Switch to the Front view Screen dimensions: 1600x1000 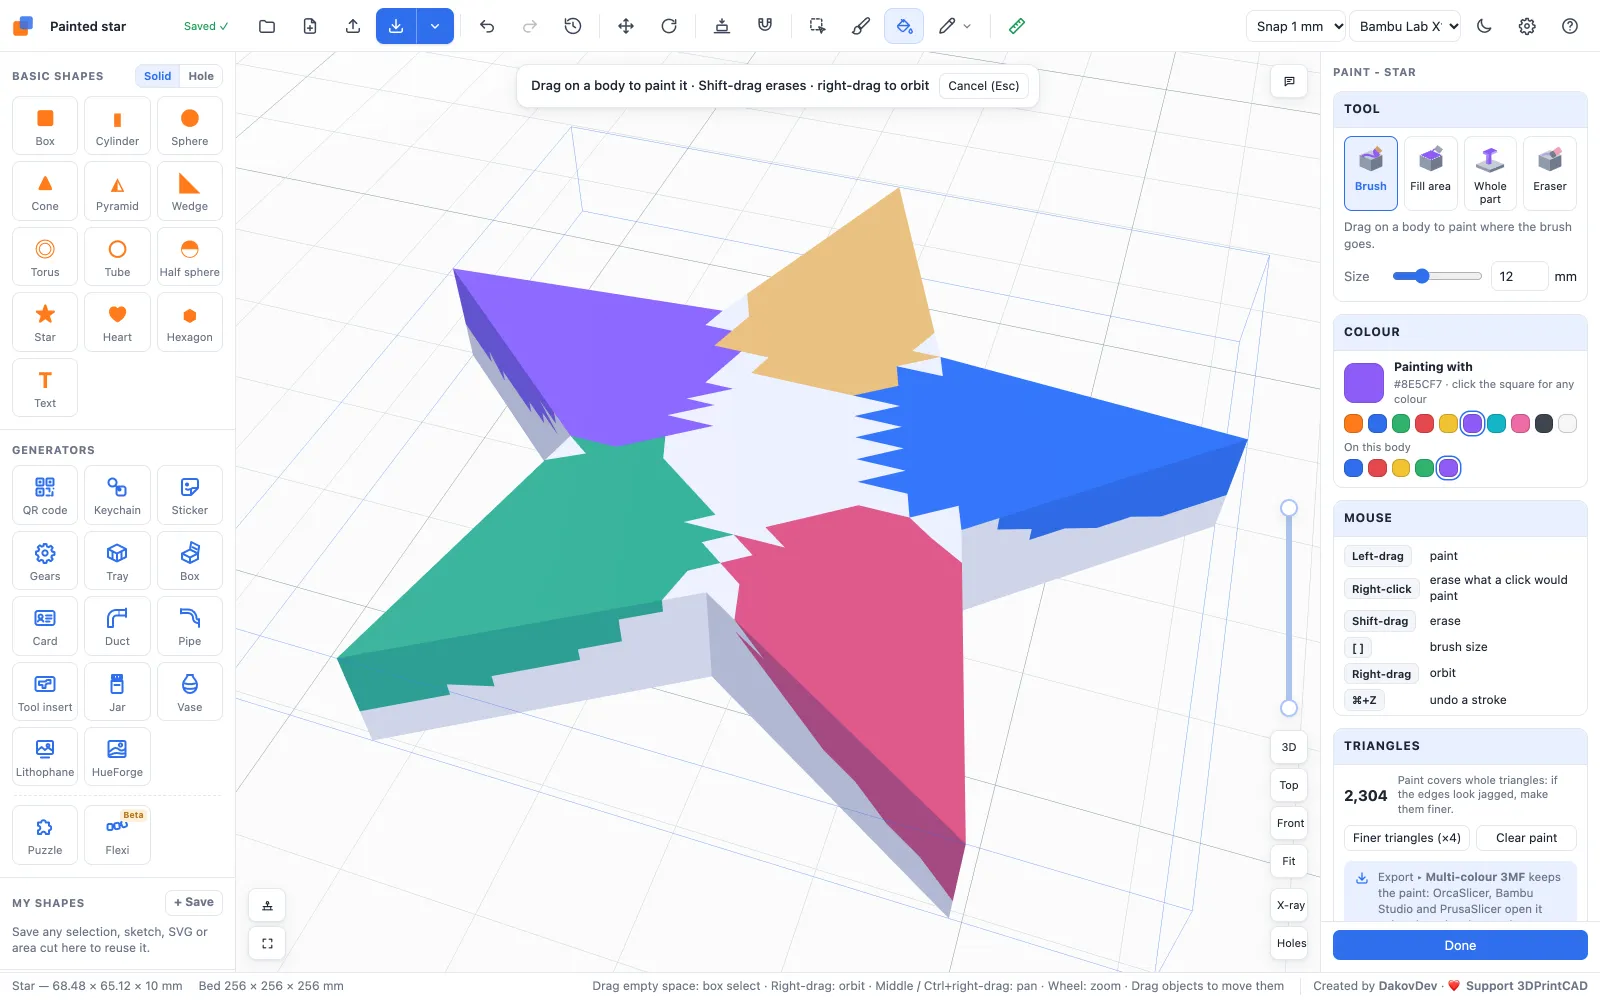(1290, 823)
